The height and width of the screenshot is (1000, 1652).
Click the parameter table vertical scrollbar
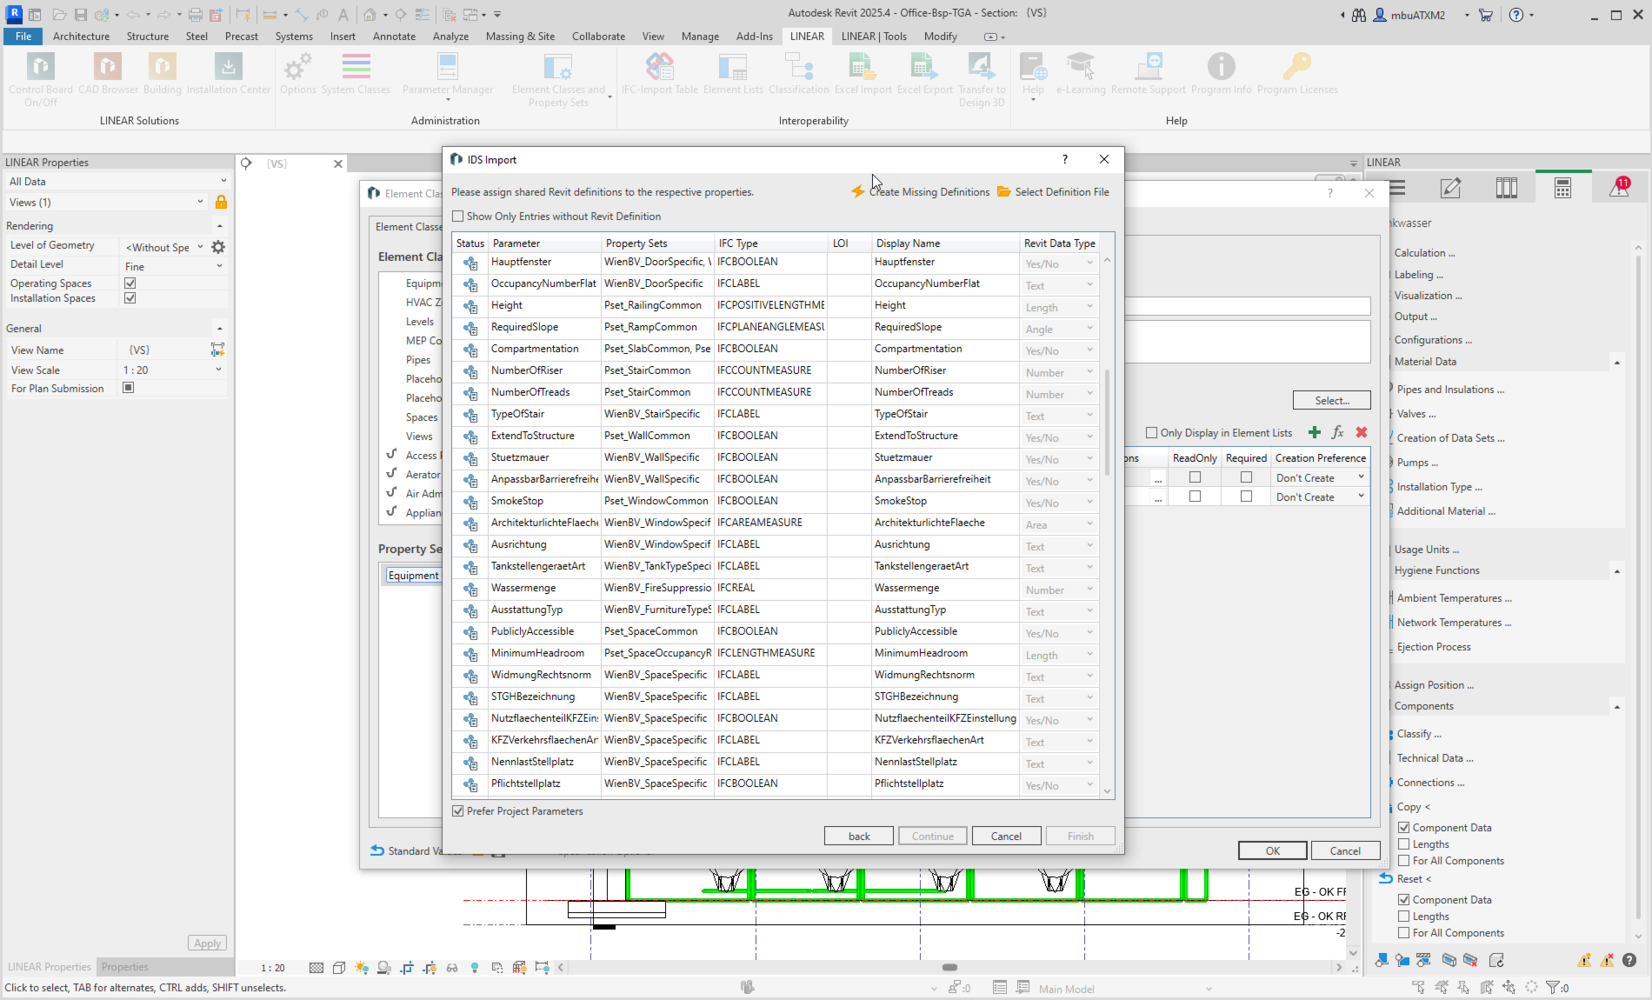tap(1107, 421)
